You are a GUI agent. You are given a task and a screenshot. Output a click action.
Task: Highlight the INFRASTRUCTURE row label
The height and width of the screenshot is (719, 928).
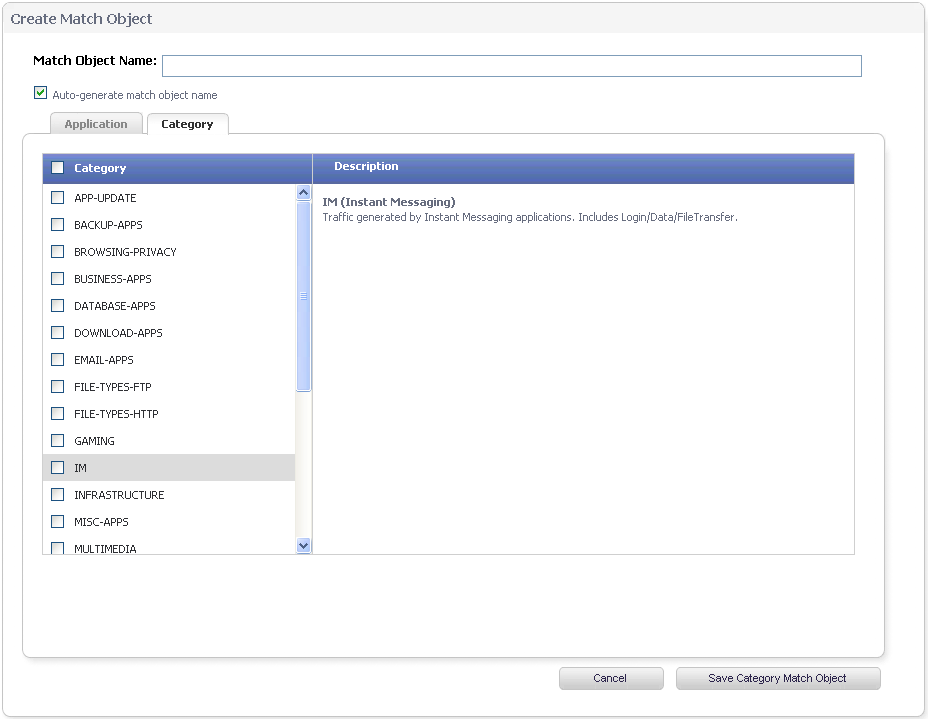pyautogui.click(x=119, y=495)
